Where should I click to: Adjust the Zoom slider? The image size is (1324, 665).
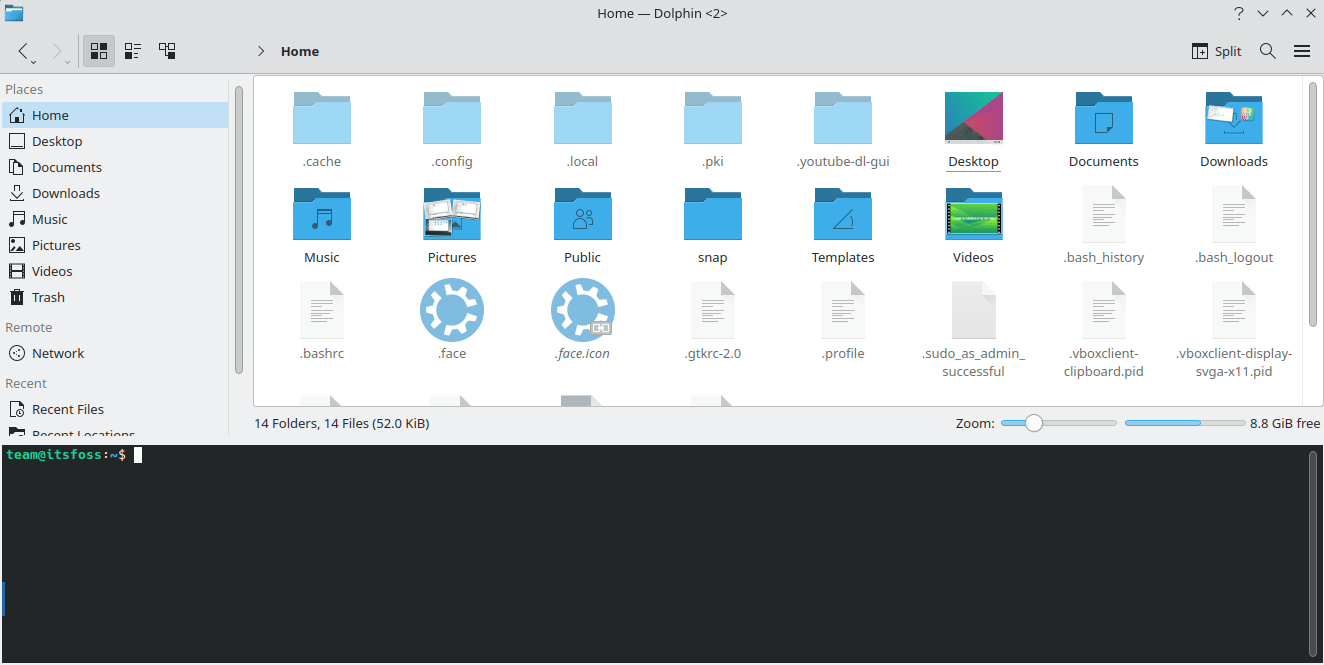click(1033, 423)
